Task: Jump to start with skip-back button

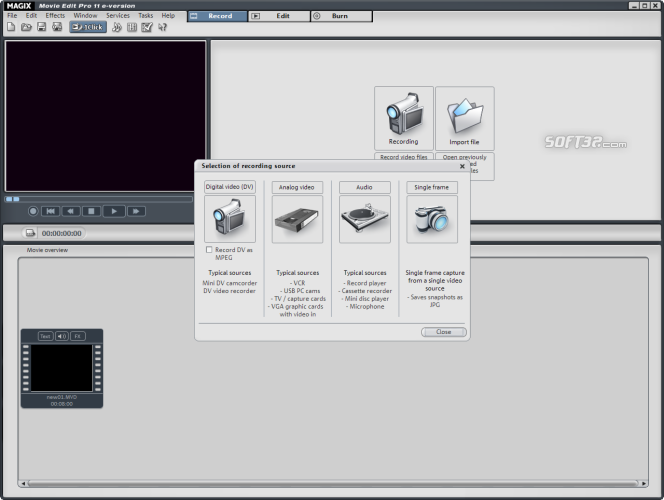Action: 50,211
